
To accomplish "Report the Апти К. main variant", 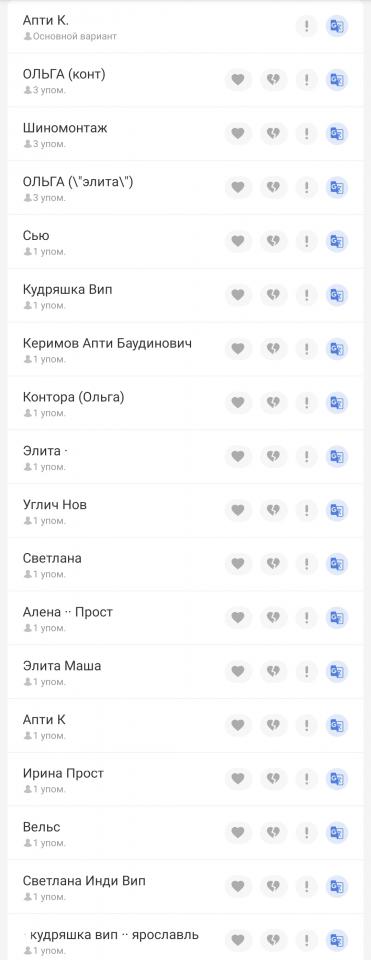I will point(307,26).
